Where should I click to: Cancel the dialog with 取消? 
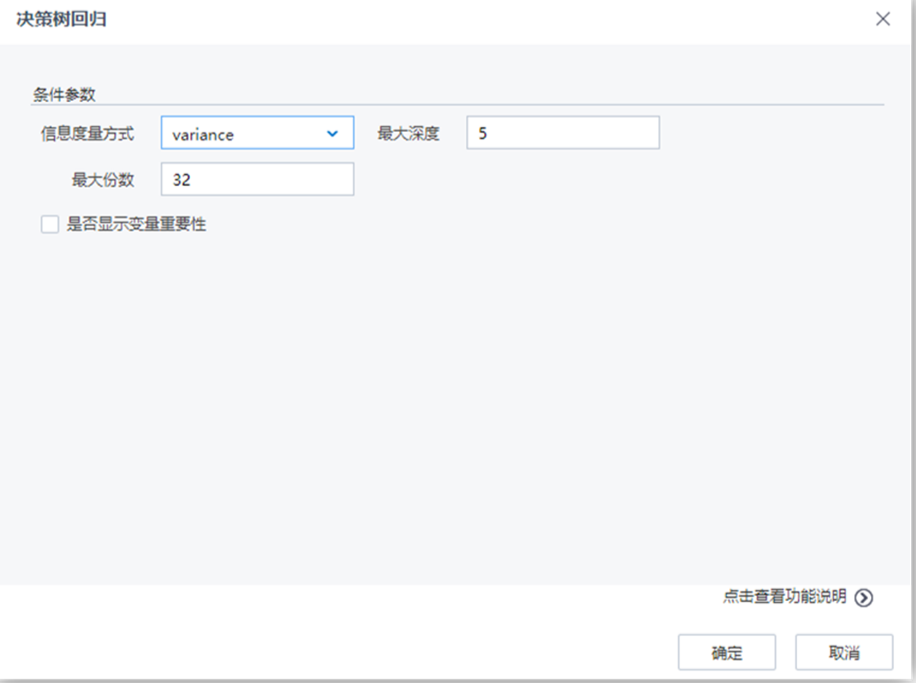tap(844, 651)
